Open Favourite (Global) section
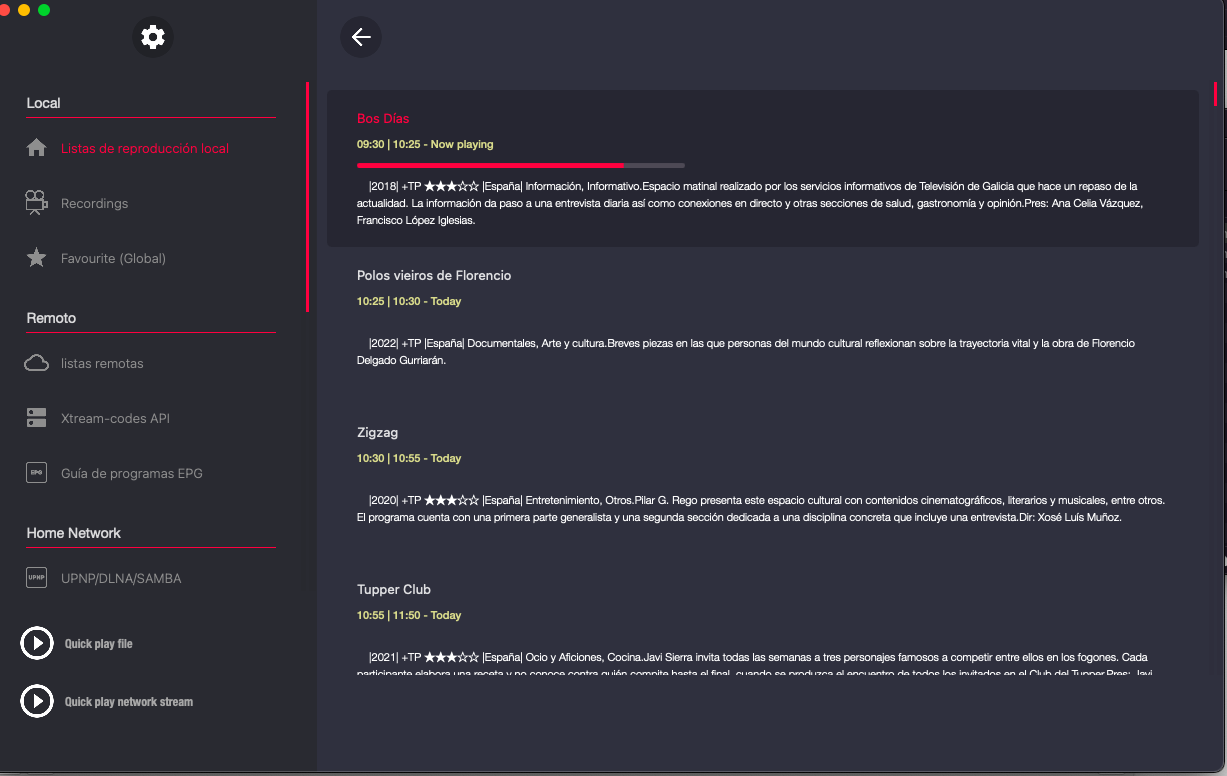Image resolution: width=1227 pixels, height=776 pixels. click(x=113, y=258)
